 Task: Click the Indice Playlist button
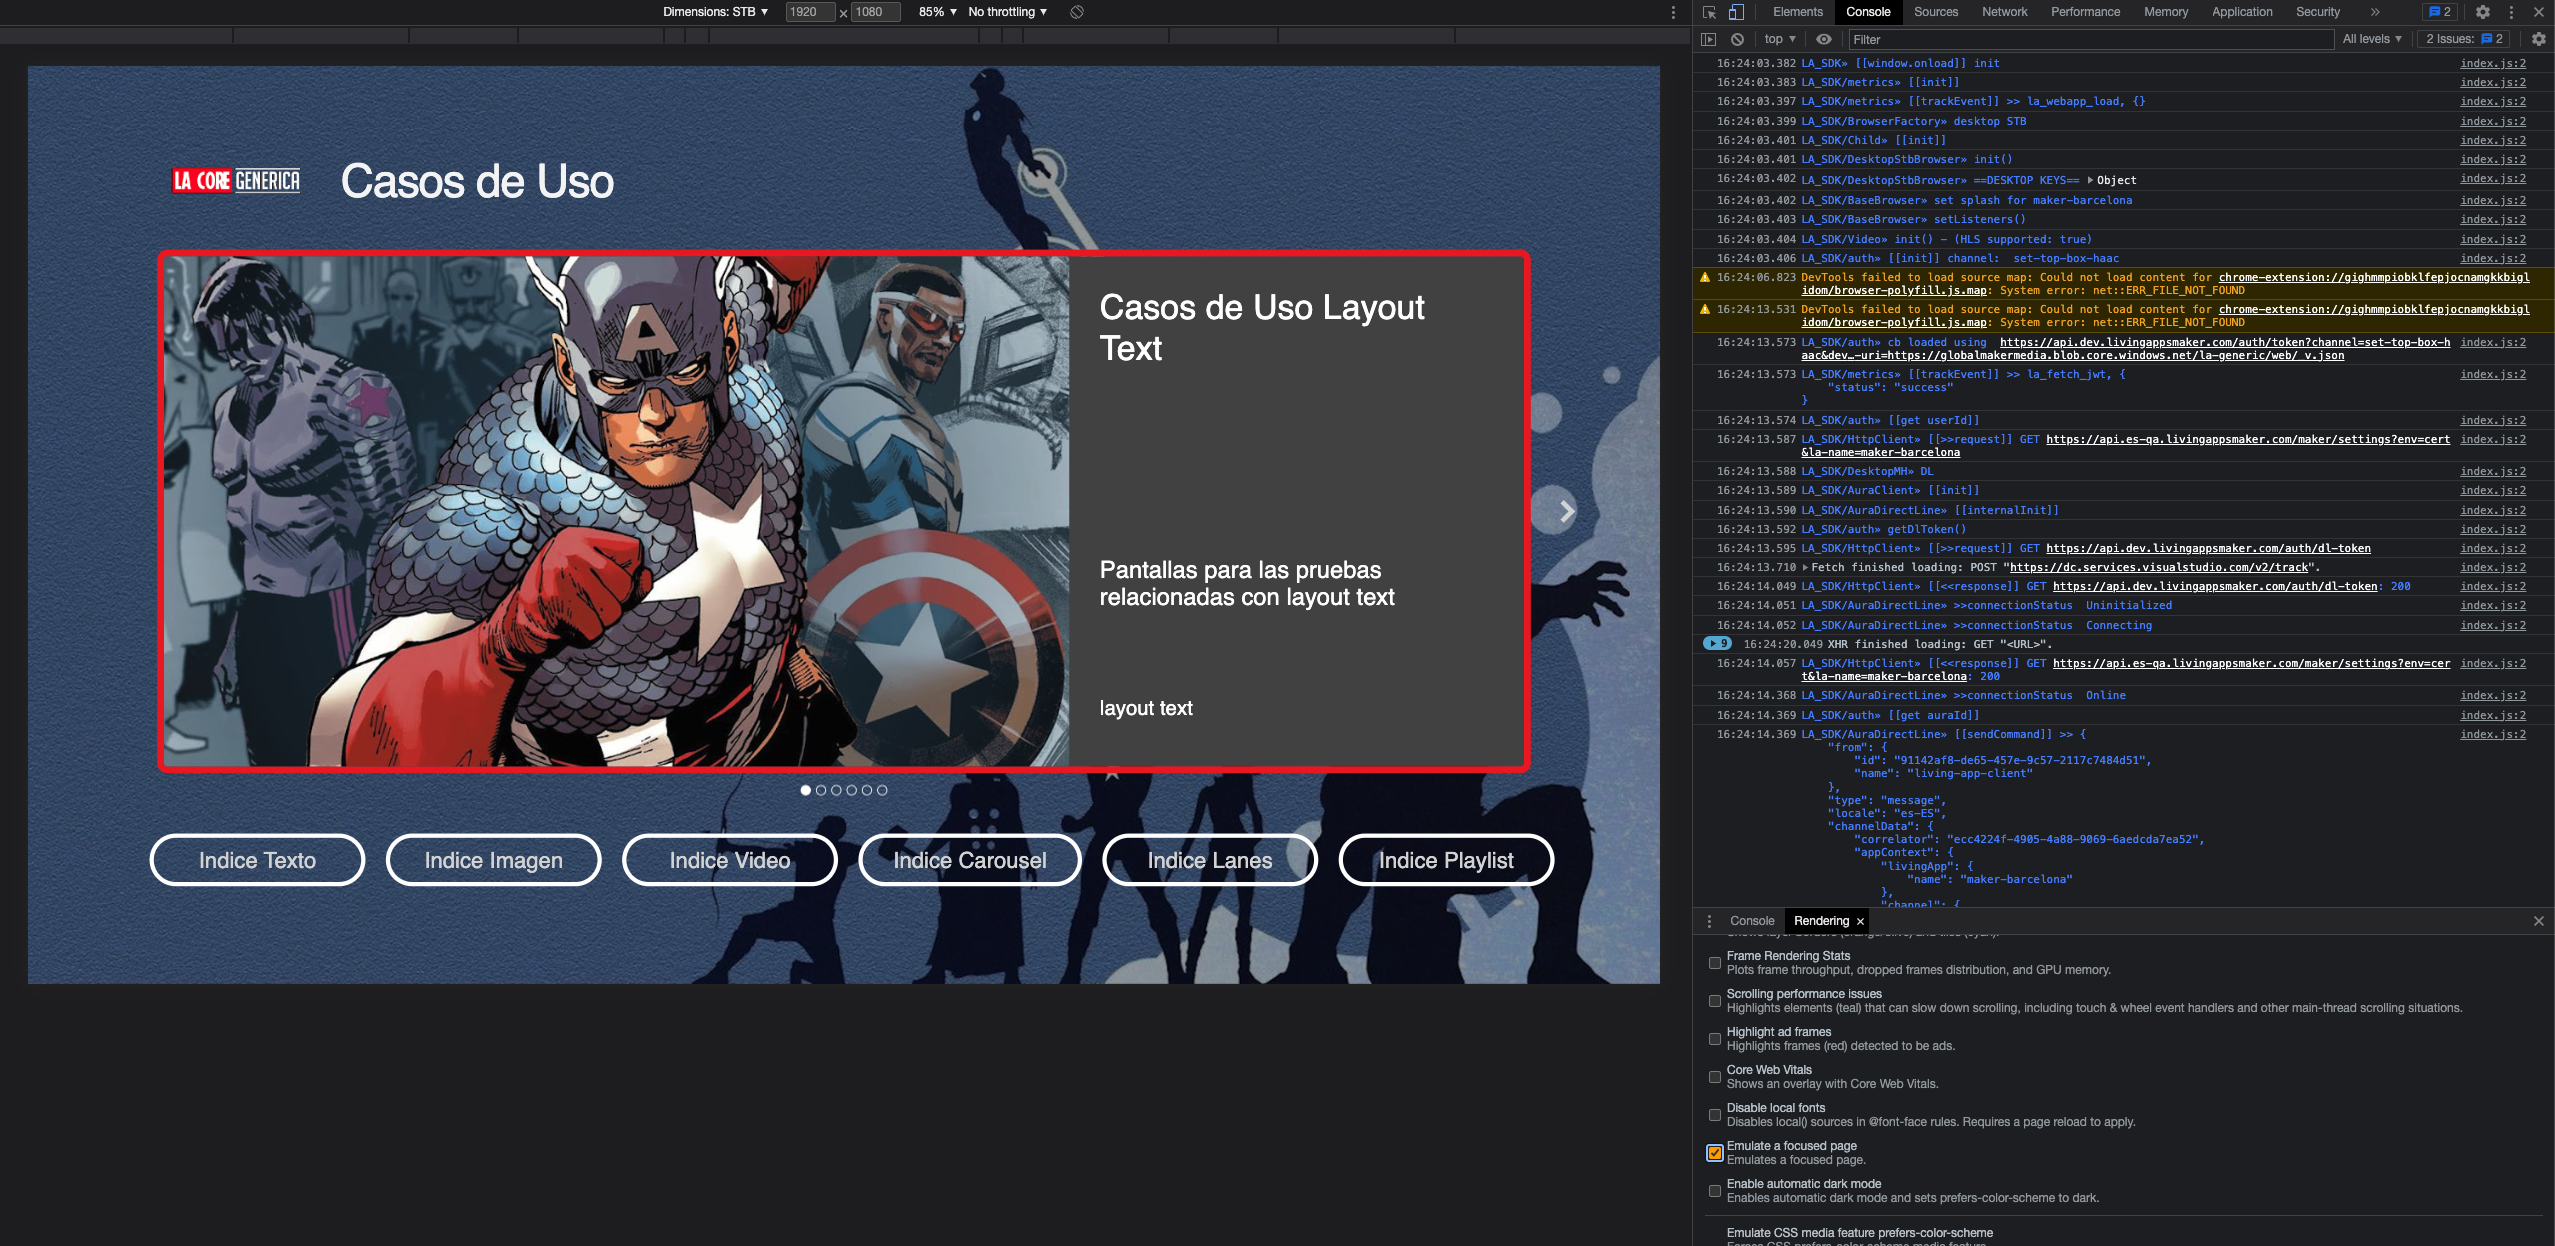point(1445,861)
